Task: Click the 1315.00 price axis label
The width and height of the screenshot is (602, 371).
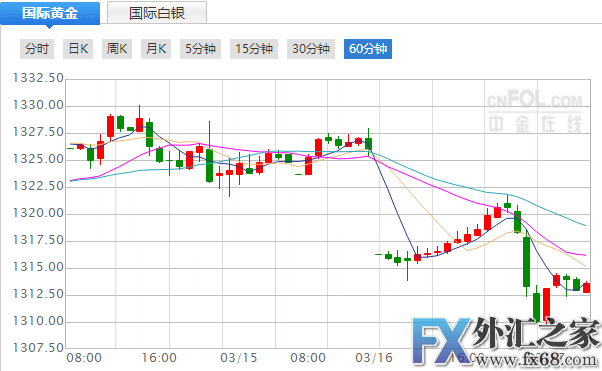Action: click(38, 267)
